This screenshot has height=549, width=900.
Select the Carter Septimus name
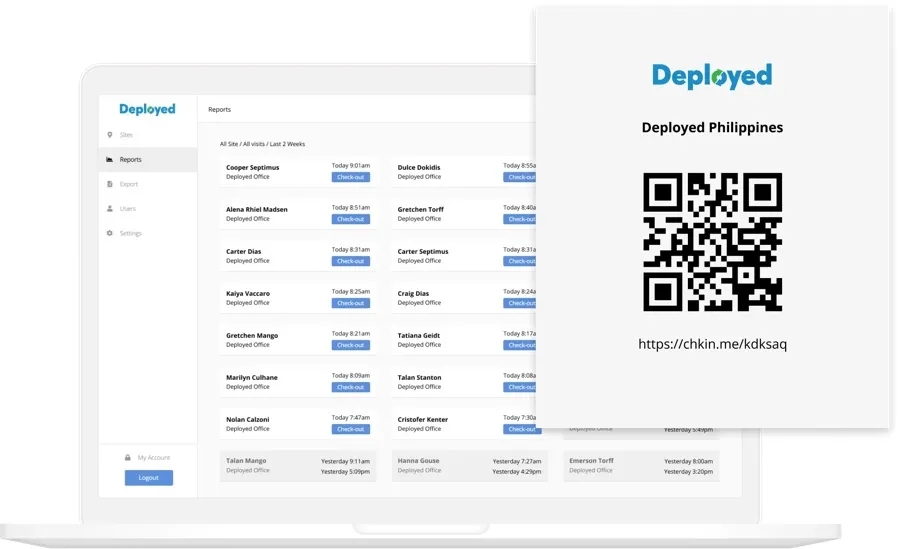point(423,252)
